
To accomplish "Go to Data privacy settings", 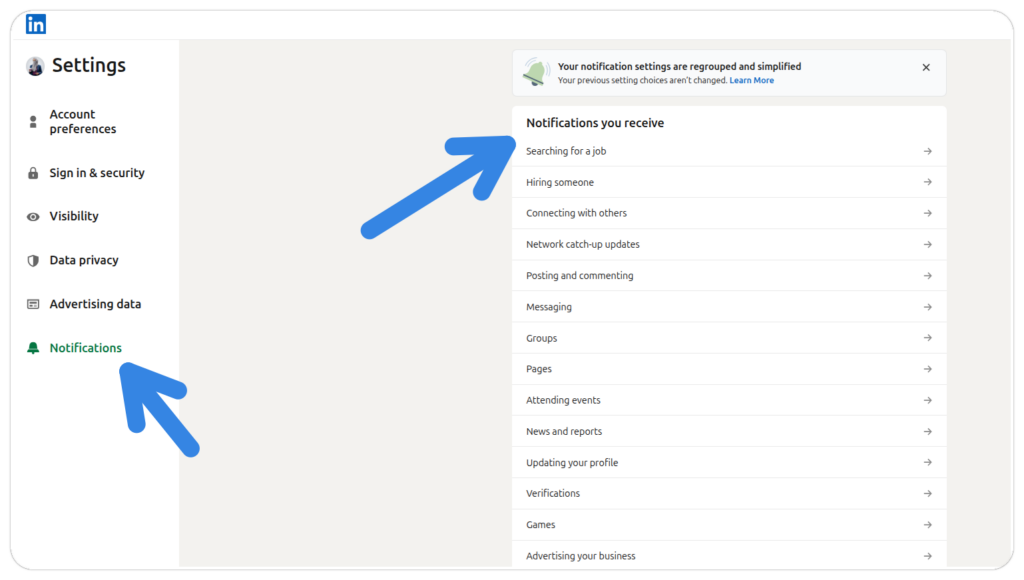I will (x=84, y=260).
